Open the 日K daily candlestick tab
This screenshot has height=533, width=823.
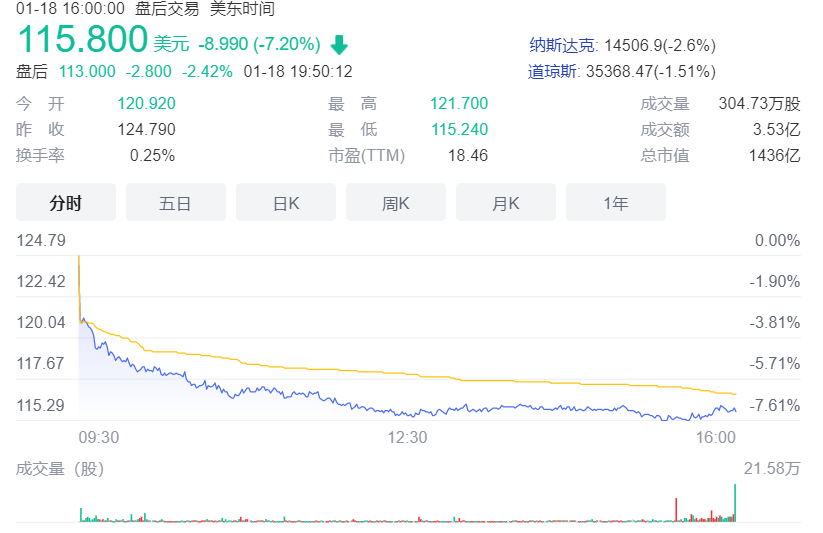pyautogui.click(x=286, y=203)
